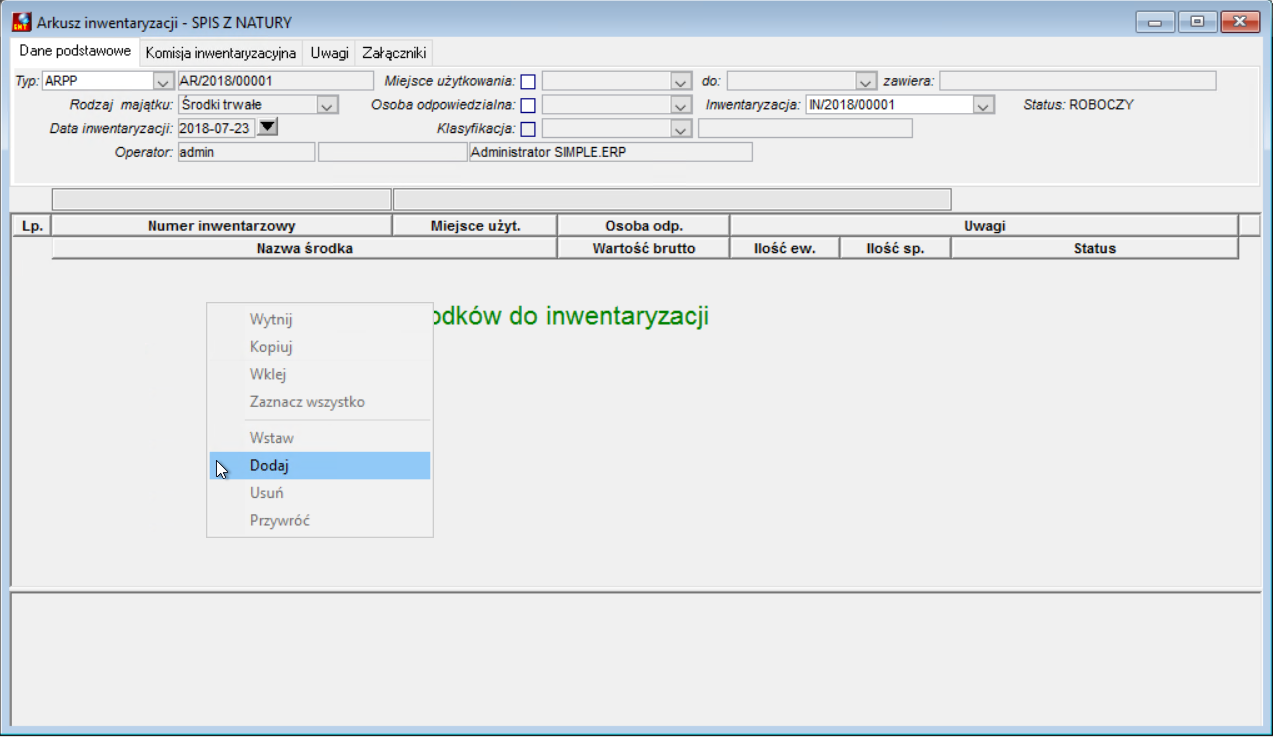1273x737 pixels.
Task: Open the Komisja inwentaryzacyjna tab
Action: point(221,52)
